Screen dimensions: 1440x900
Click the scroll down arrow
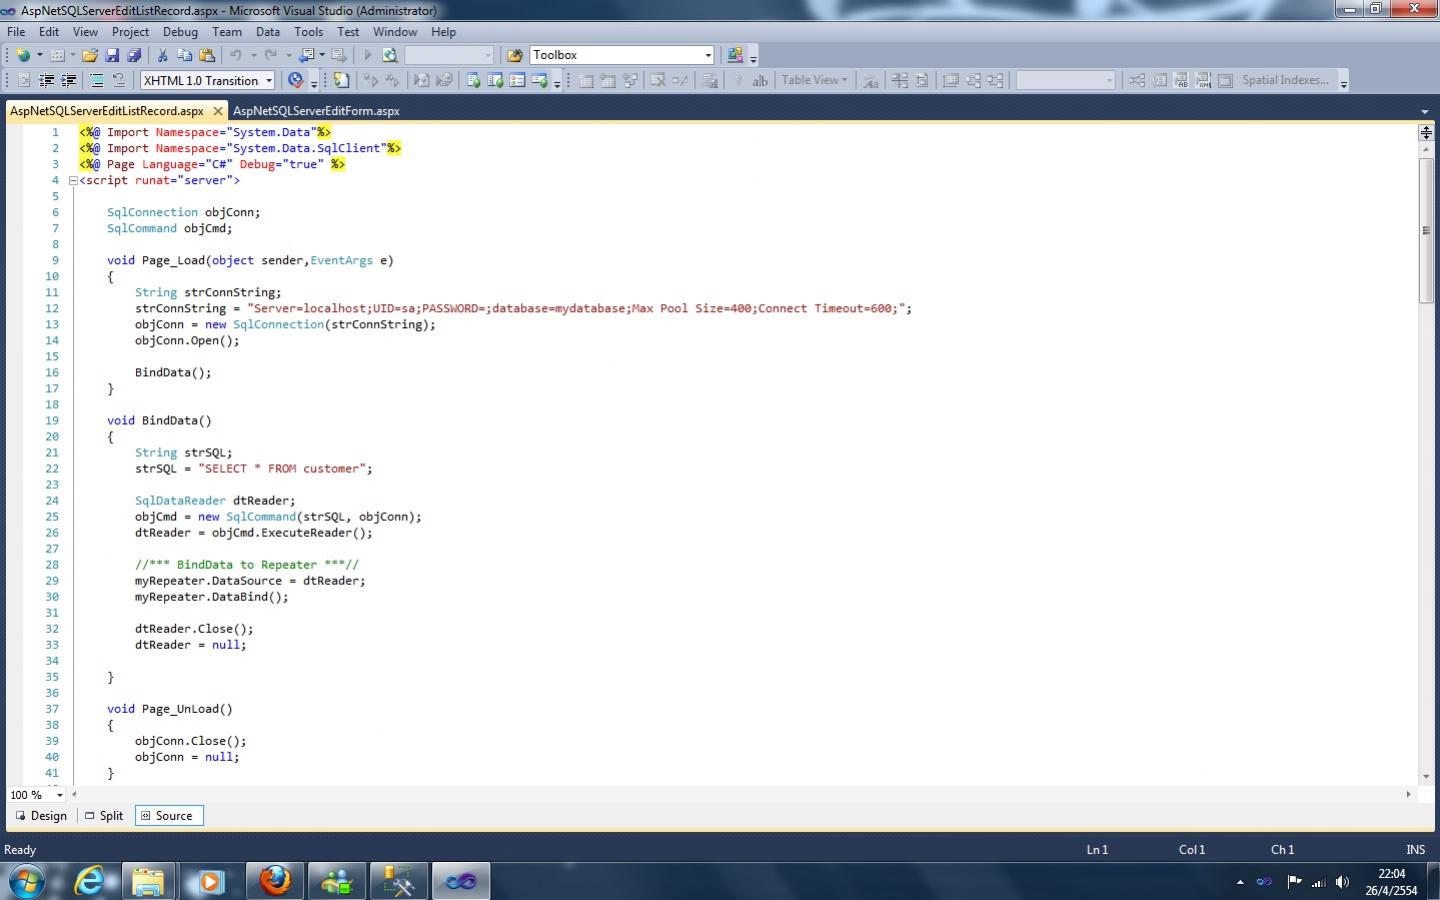[1426, 776]
